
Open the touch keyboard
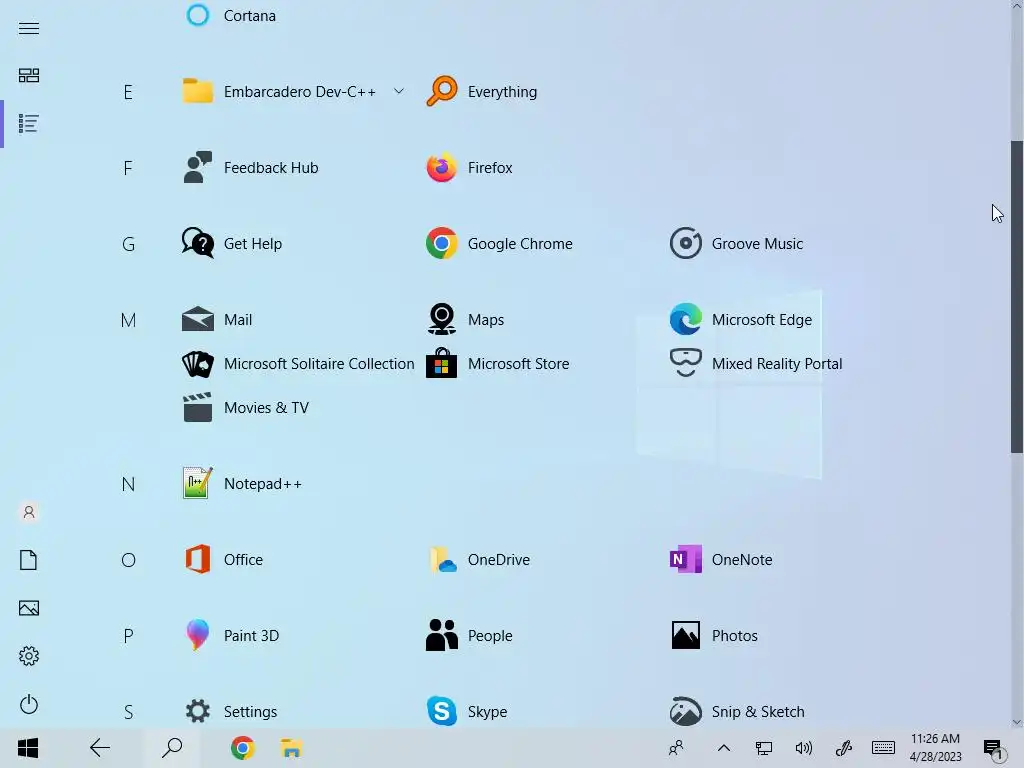click(x=883, y=748)
